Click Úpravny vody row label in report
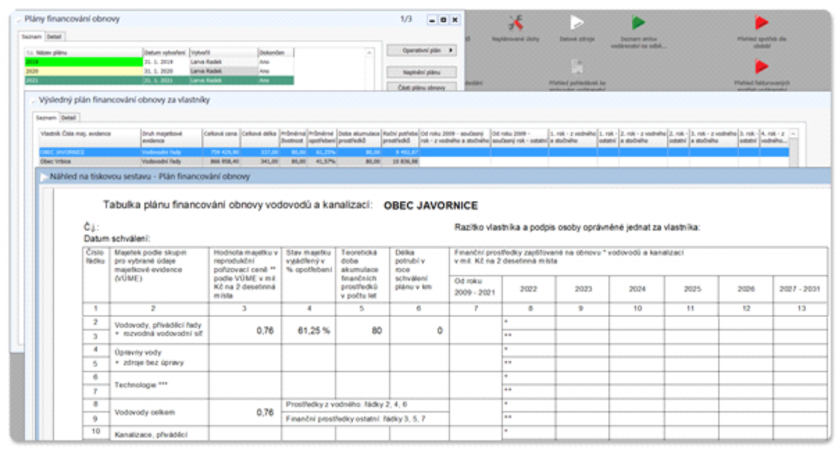Viewport: 840px width, 450px height. [138, 352]
